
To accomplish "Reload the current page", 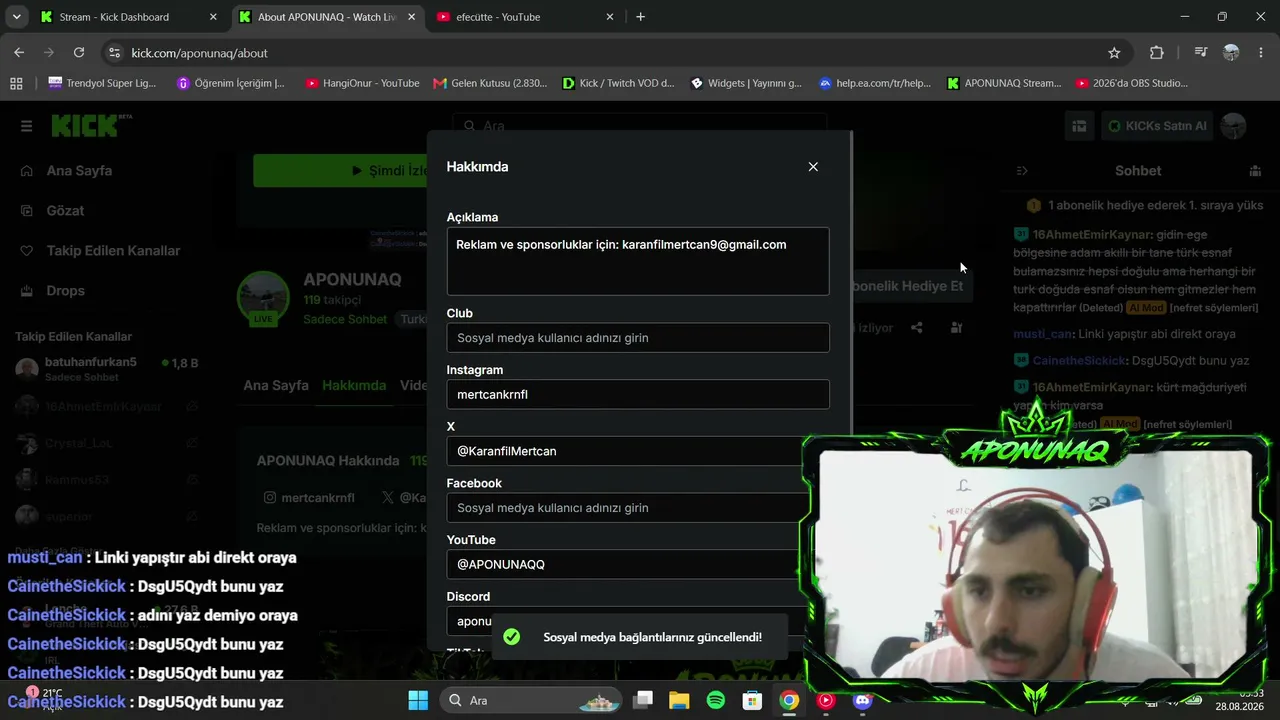I will [x=79, y=53].
